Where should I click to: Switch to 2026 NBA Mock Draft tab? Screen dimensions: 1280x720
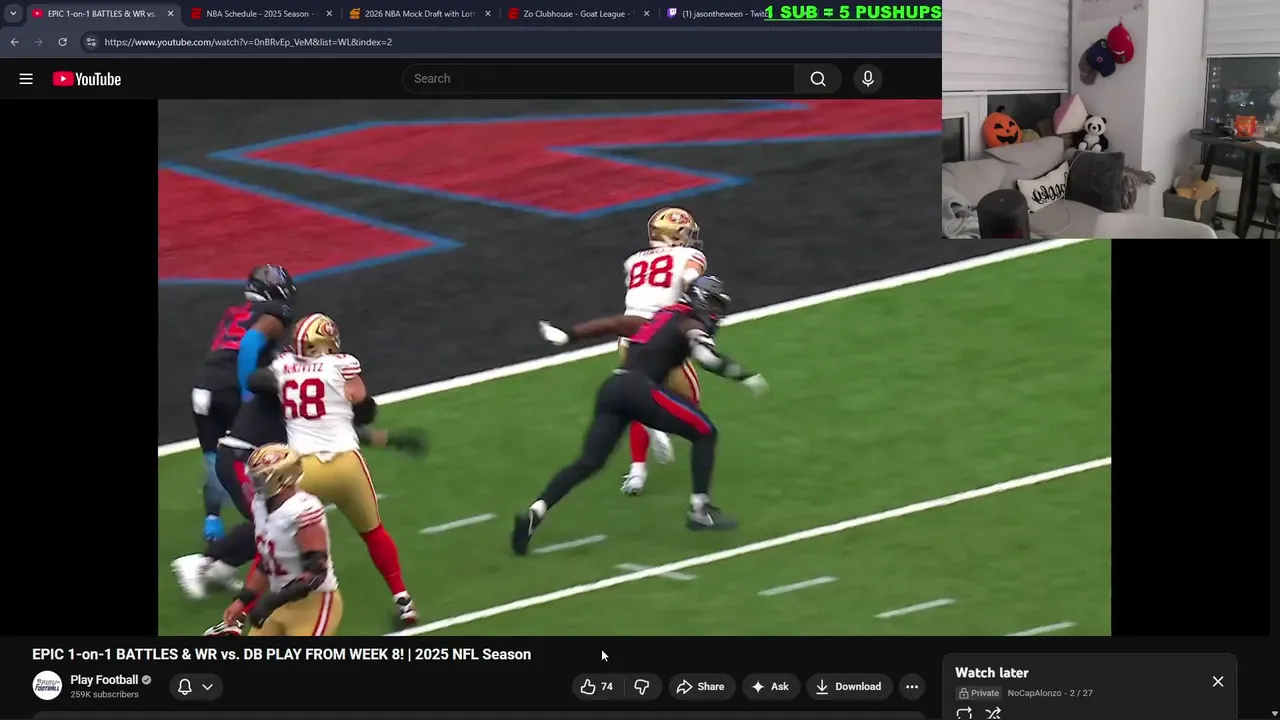pyautogui.click(x=418, y=14)
